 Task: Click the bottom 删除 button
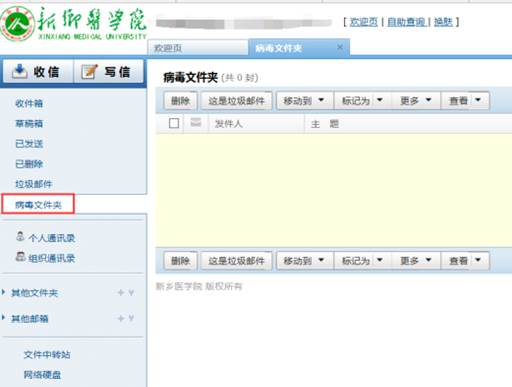coord(180,260)
